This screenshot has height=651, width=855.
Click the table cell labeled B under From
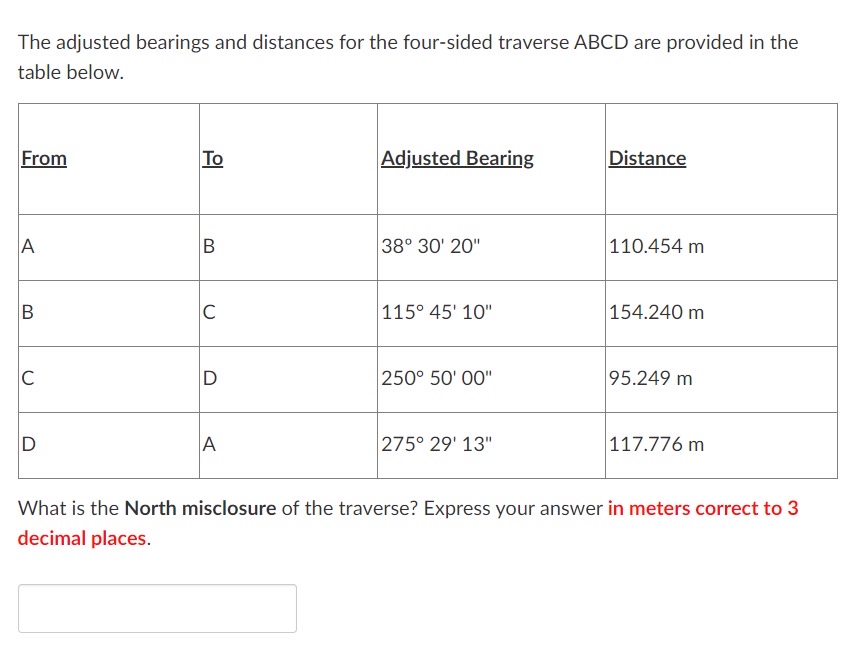[x=26, y=312]
